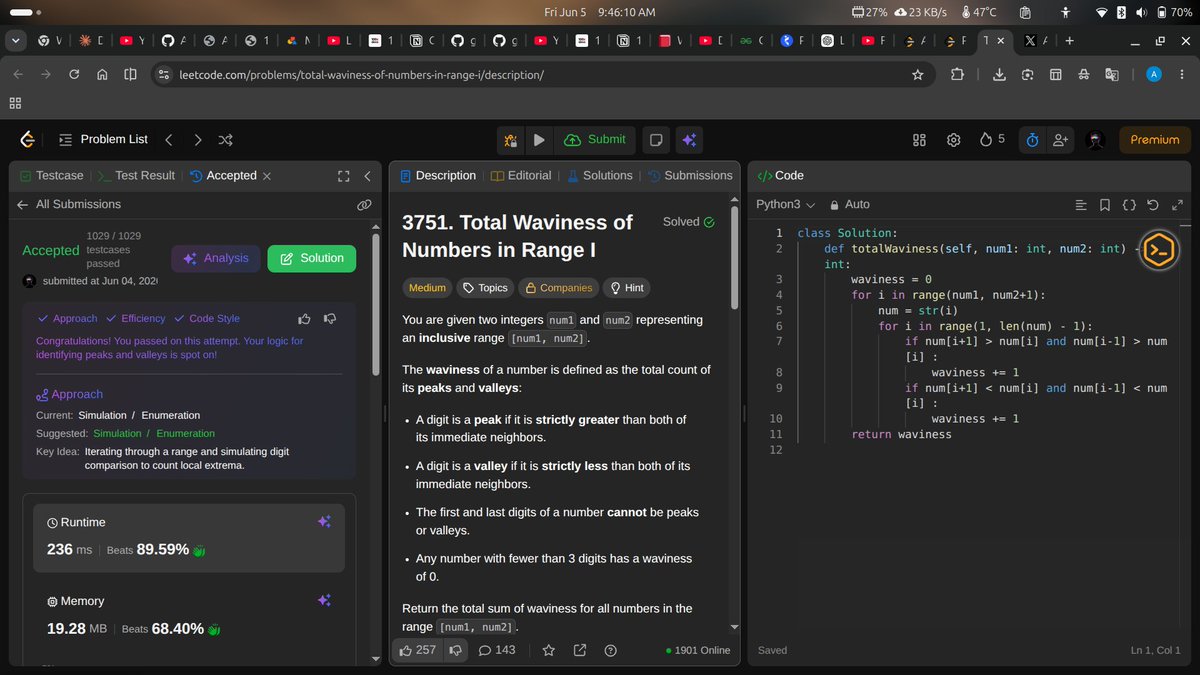Open the suggested Simulation approach link

coord(117,433)
